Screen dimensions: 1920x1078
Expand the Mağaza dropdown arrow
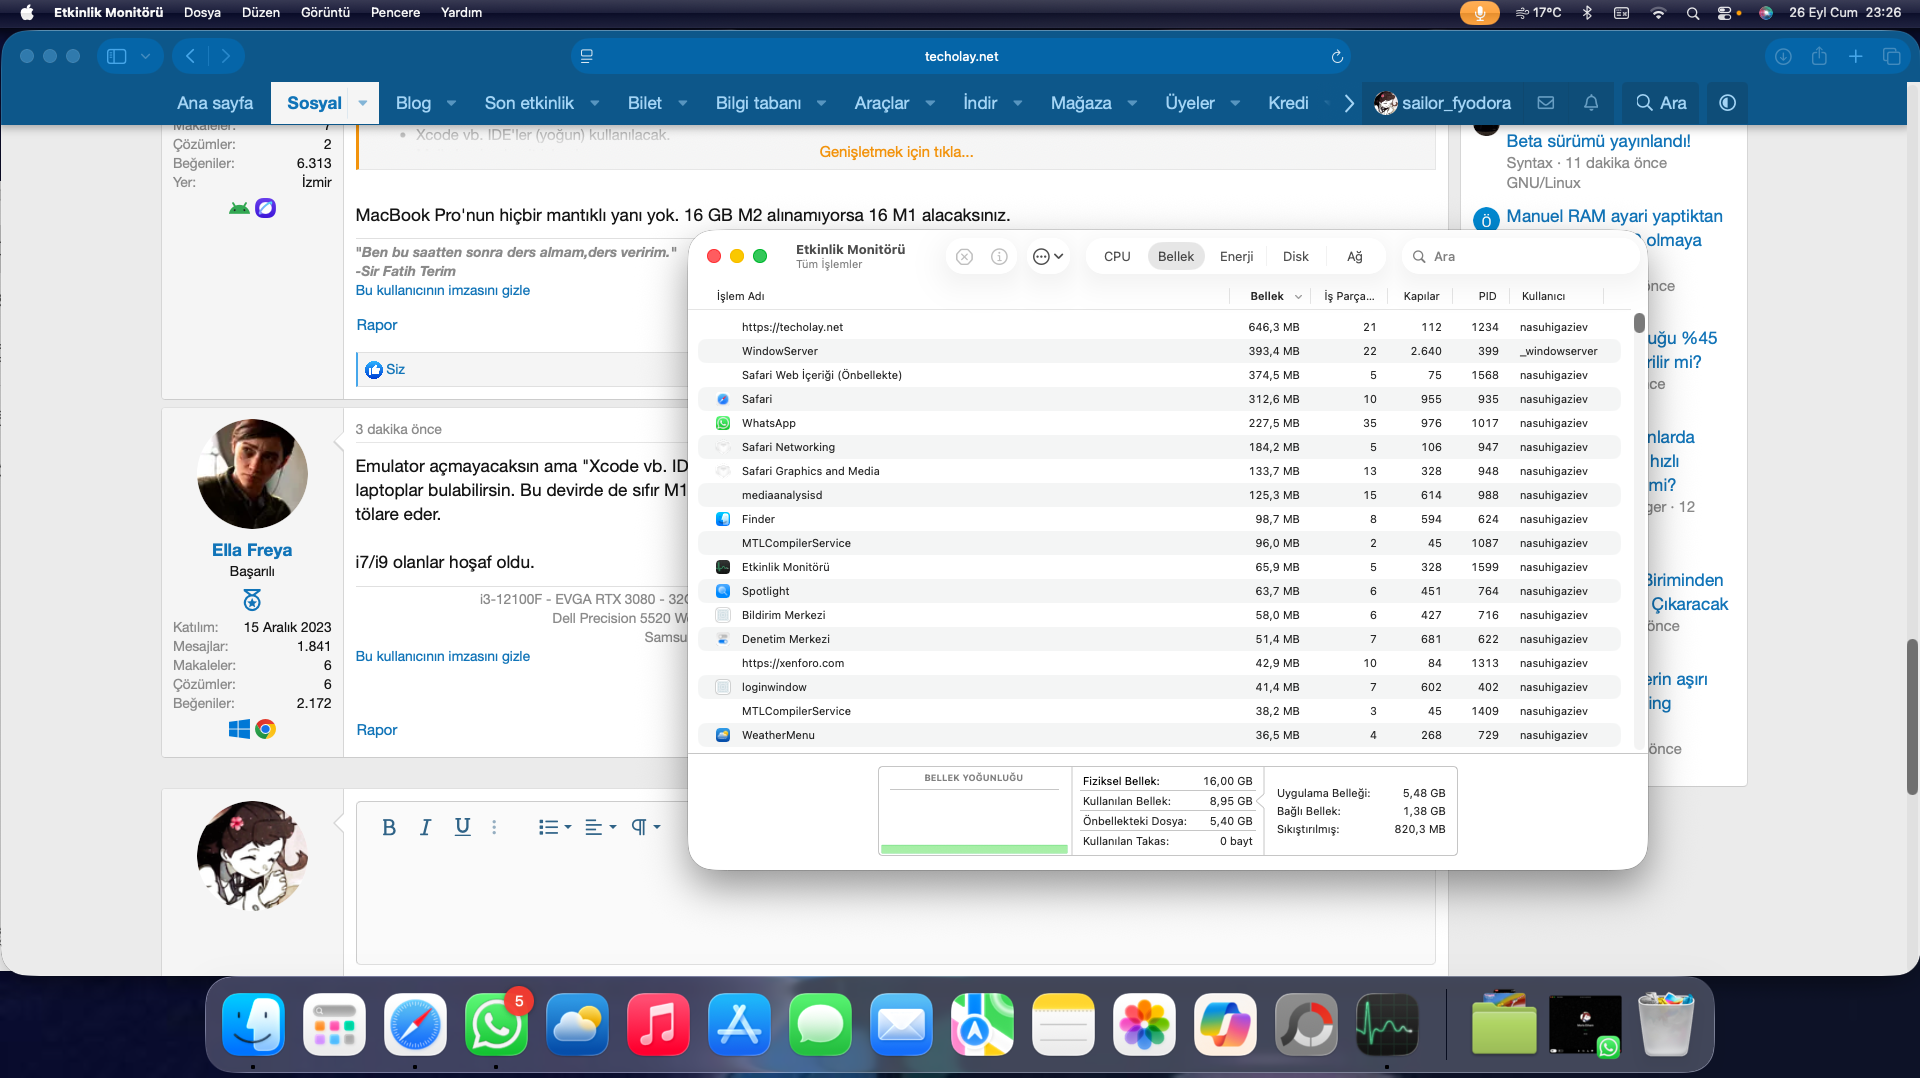click(x=1132, y=103)
